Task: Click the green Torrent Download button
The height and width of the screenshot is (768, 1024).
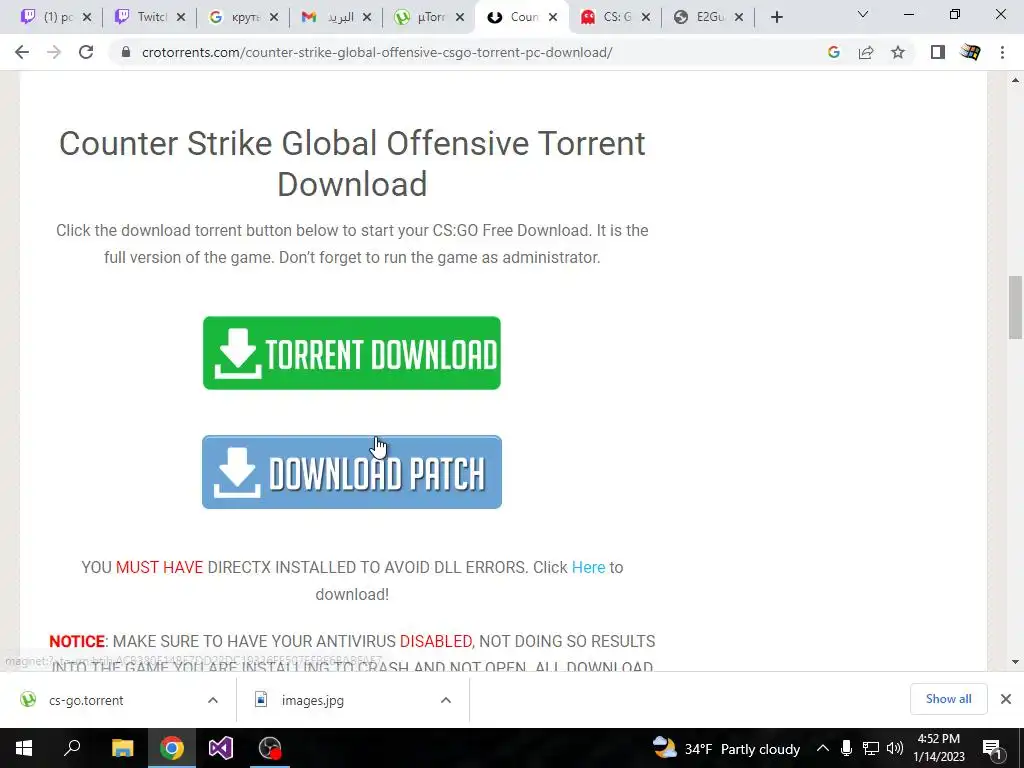Action: tap(352, 353)
